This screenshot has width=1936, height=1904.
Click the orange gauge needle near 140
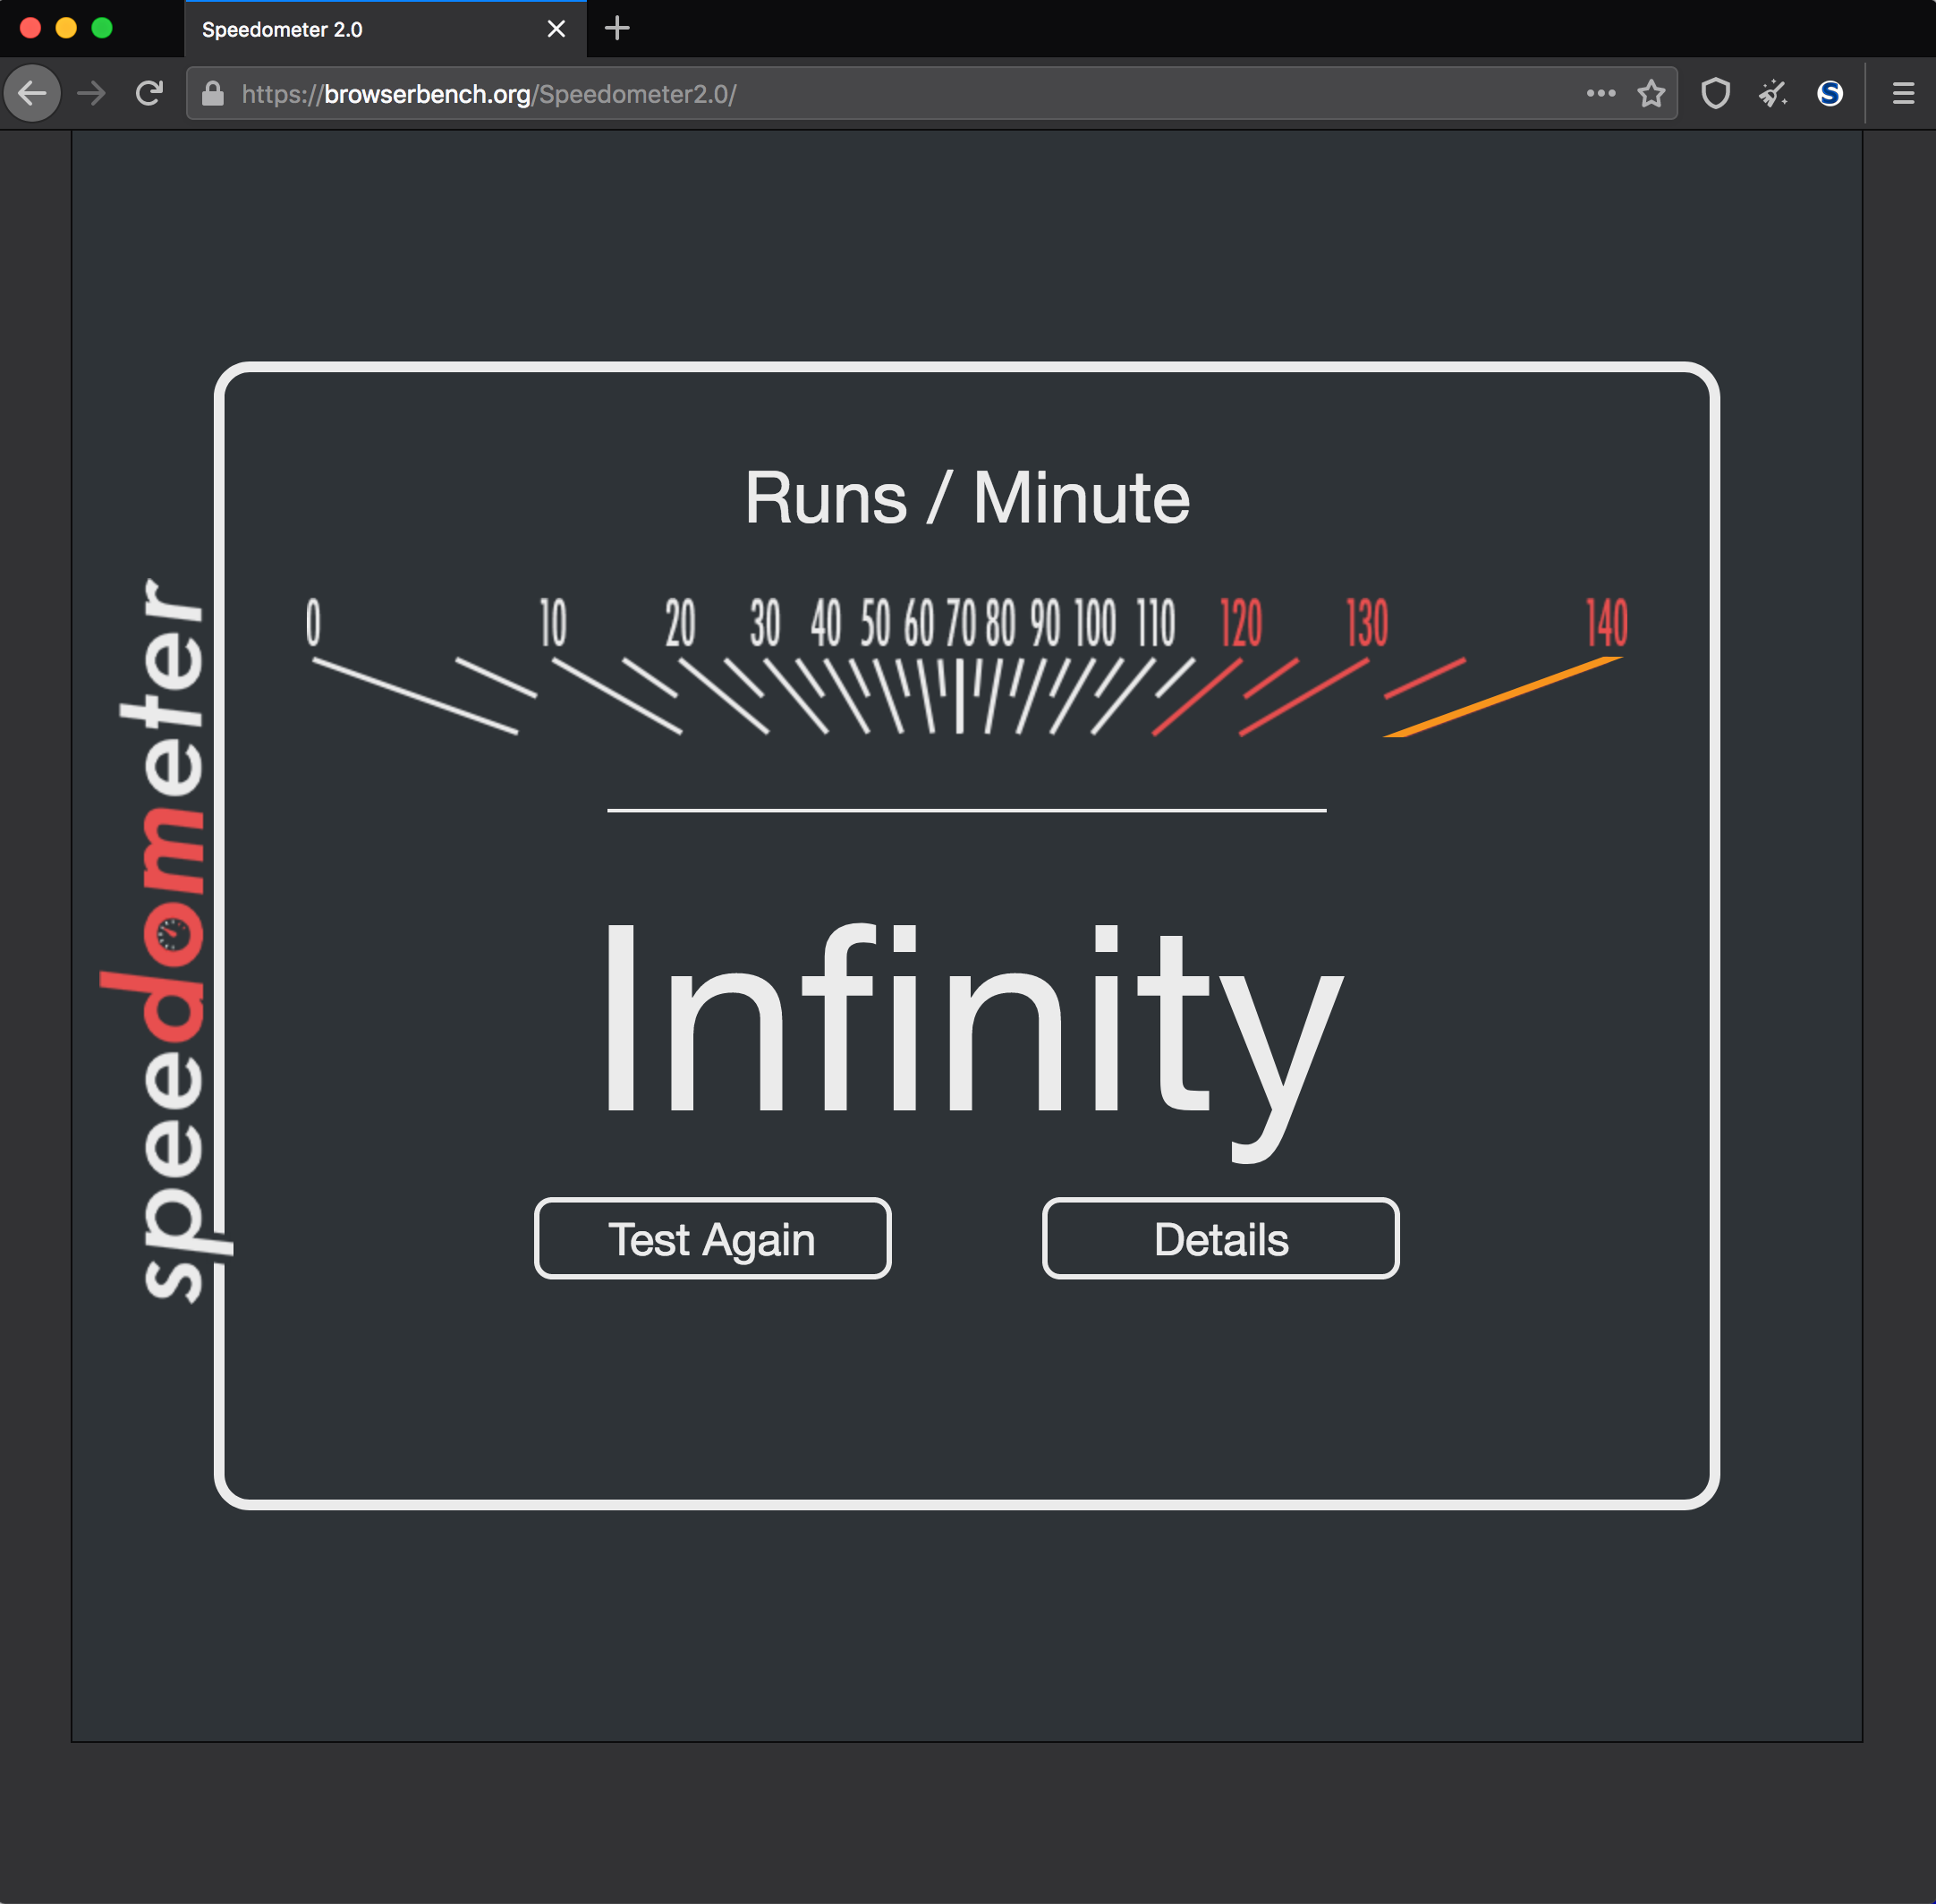(x=1502, y=697)
